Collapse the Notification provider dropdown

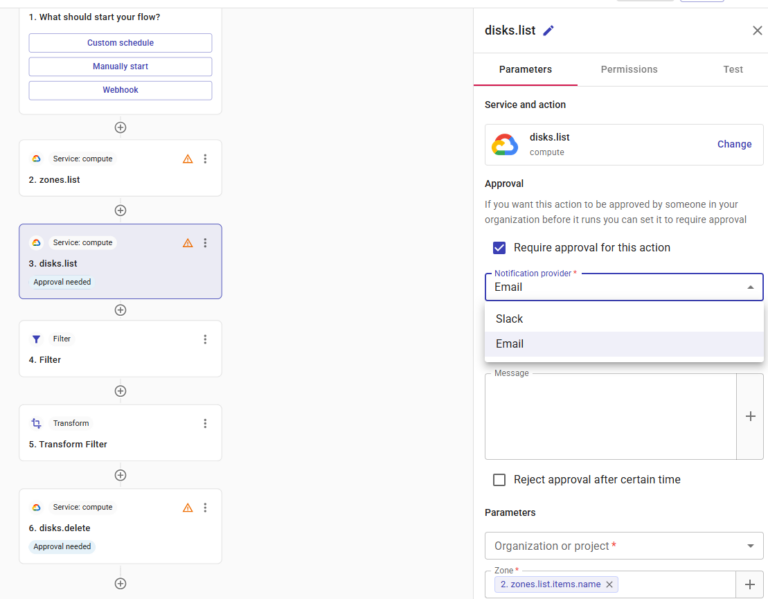[x=750, y=287]
